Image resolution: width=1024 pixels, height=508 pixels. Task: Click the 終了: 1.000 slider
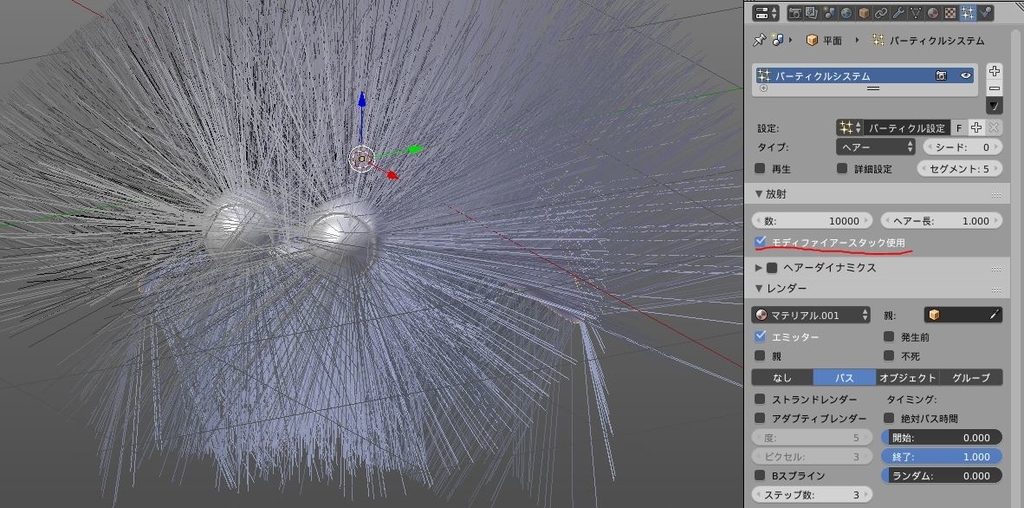[x=941, y=456]
